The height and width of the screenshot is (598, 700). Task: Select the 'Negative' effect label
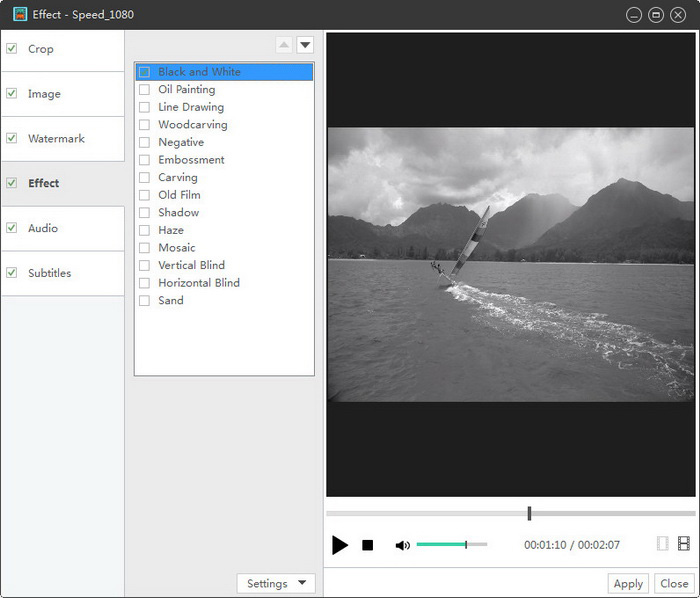point(181,142)
